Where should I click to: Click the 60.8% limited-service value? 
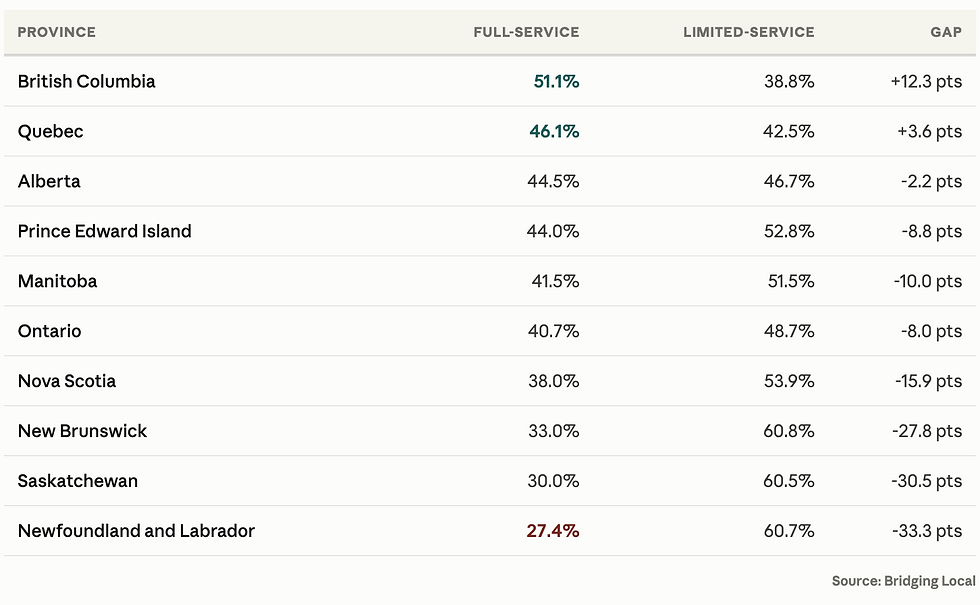[789, 431]
